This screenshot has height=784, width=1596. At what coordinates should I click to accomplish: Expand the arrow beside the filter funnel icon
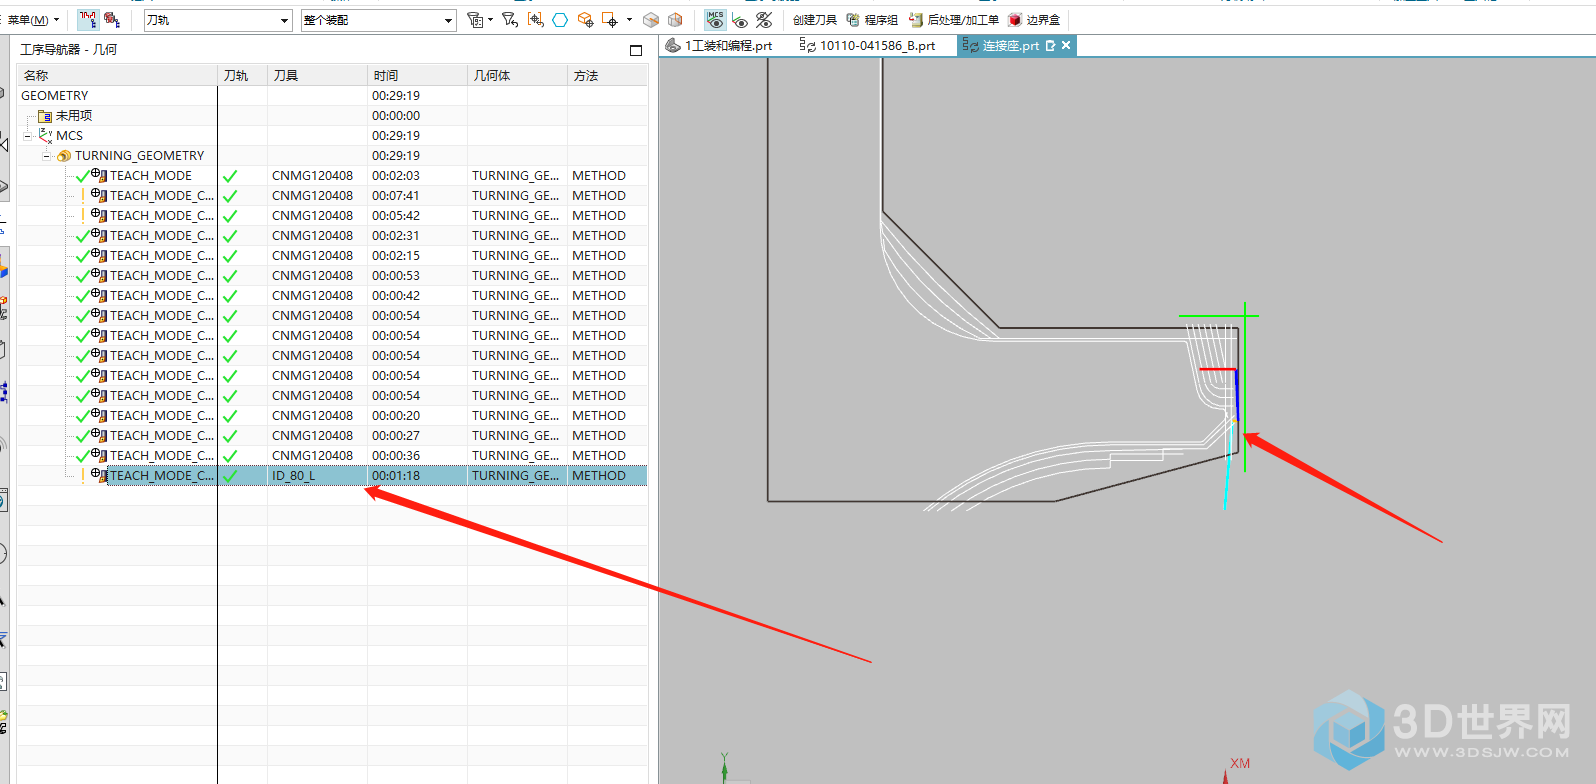[x=490, y=20]
